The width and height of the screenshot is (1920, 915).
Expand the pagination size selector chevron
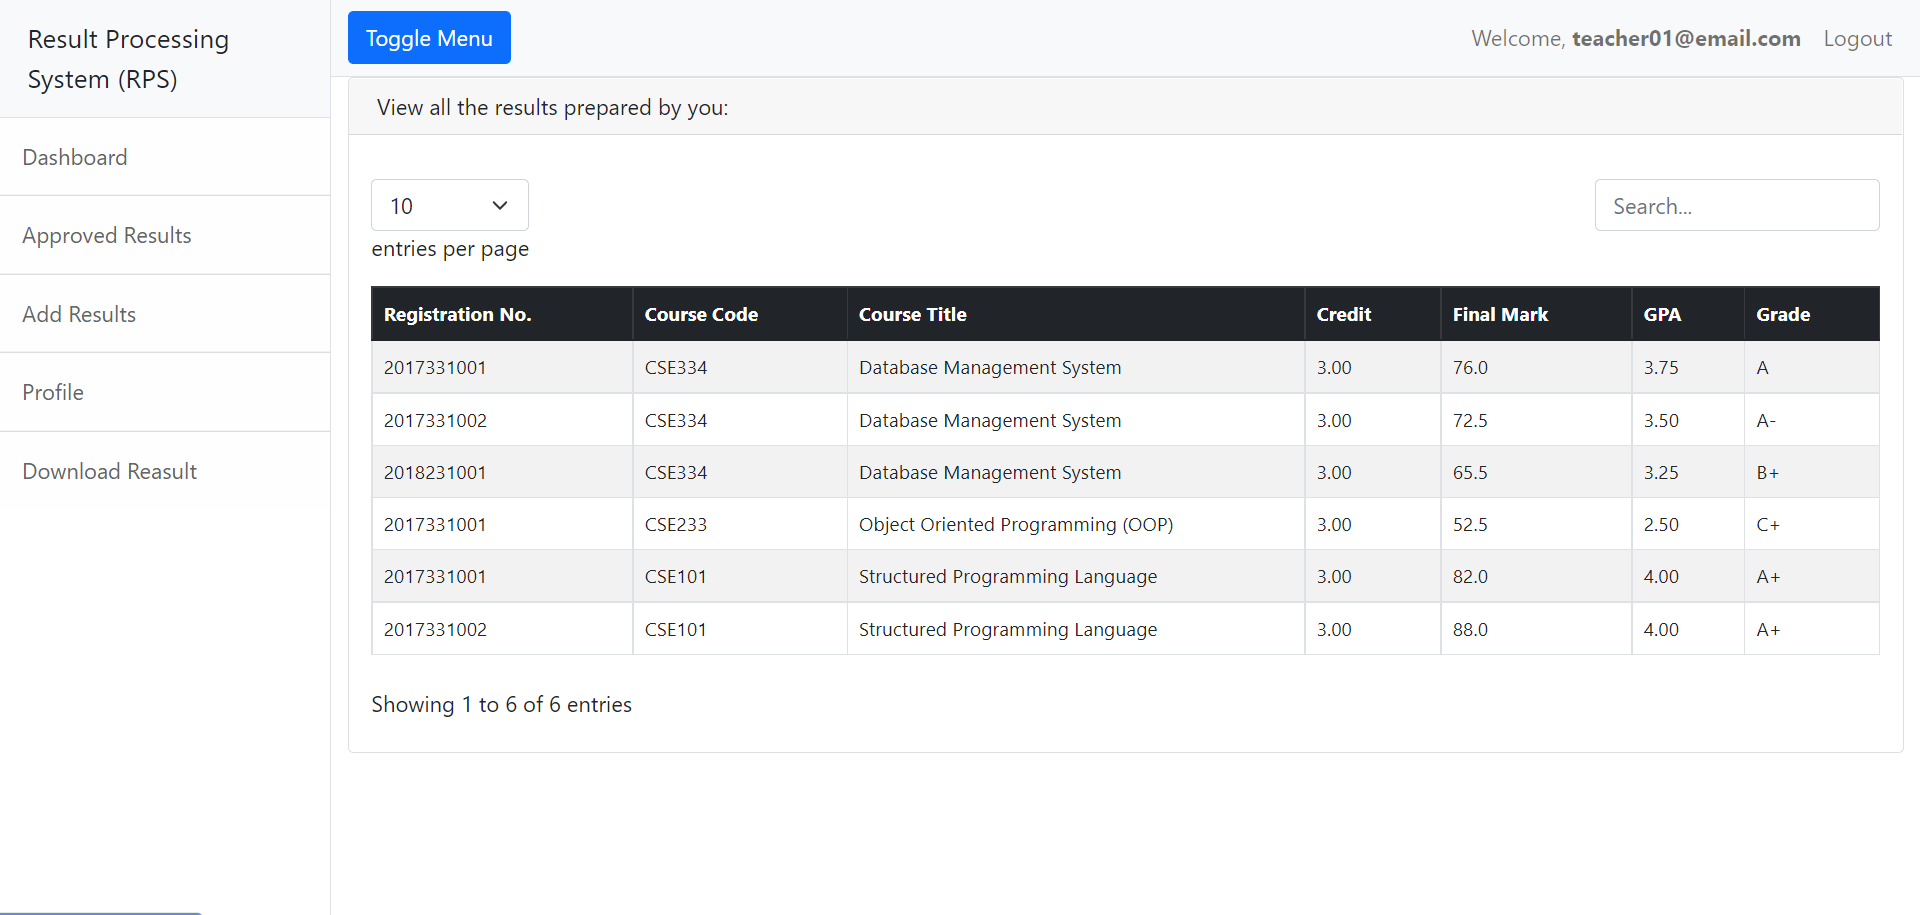click(498, 205)
